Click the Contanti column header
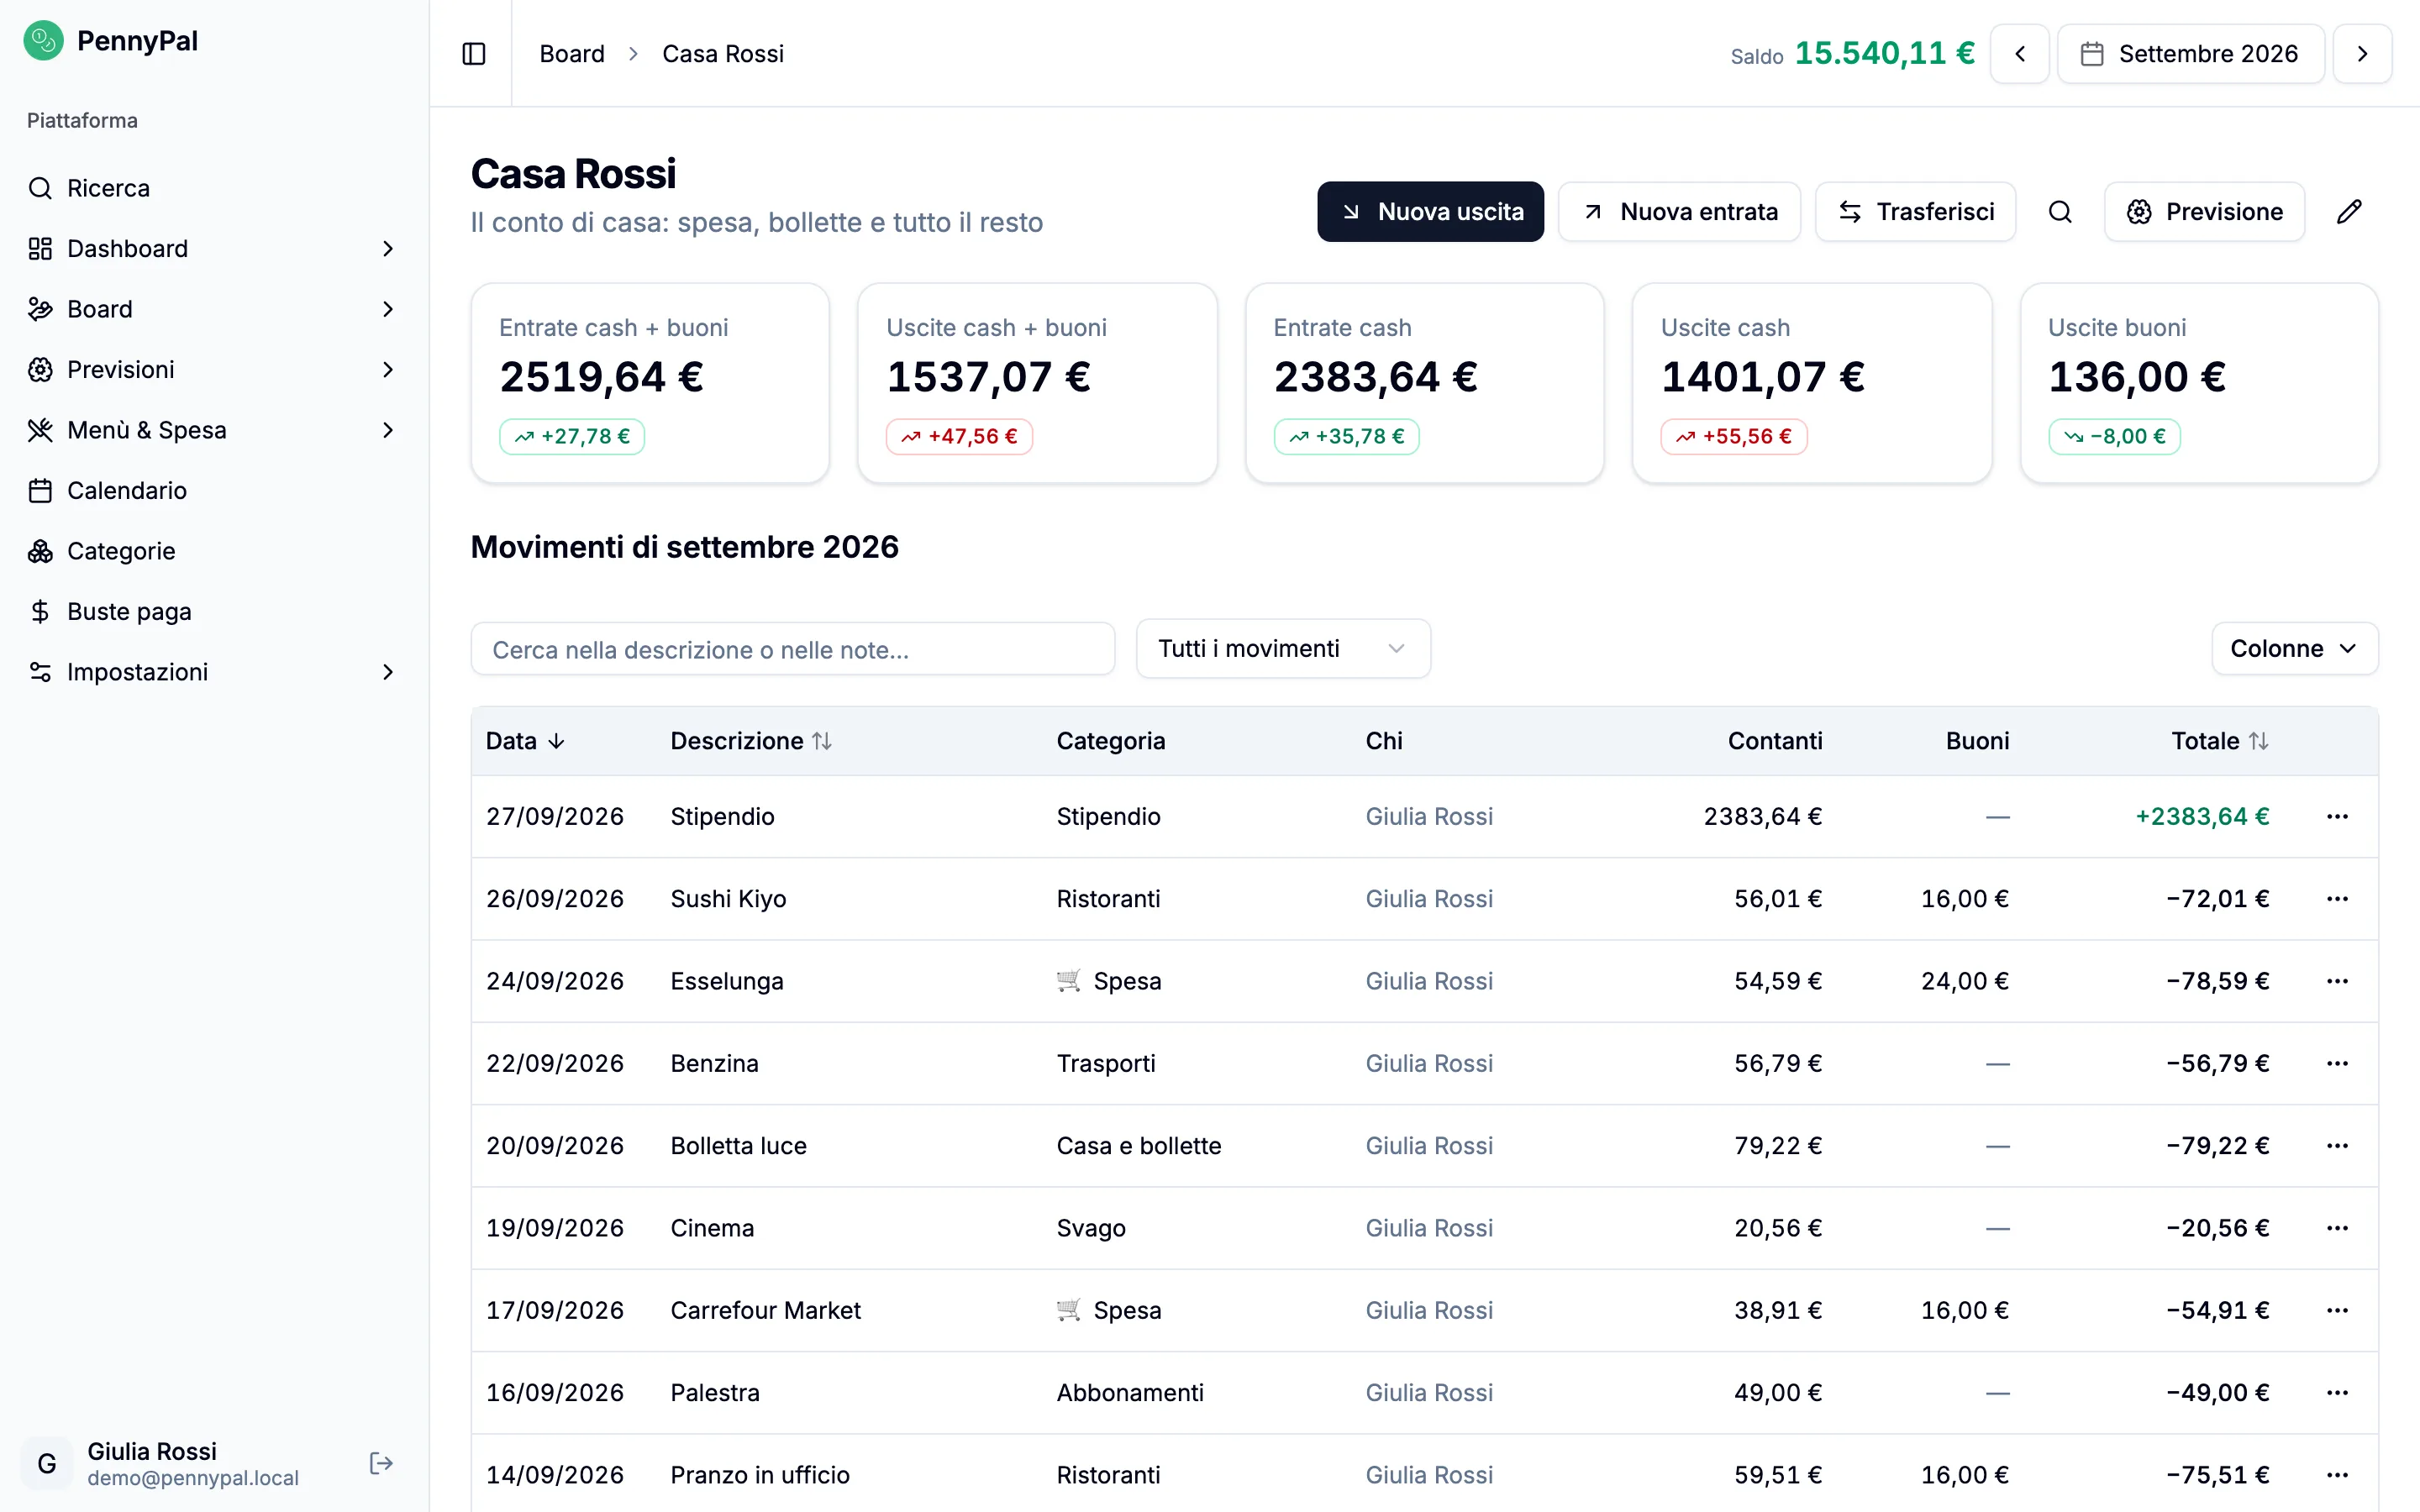 pos(1775,741)
